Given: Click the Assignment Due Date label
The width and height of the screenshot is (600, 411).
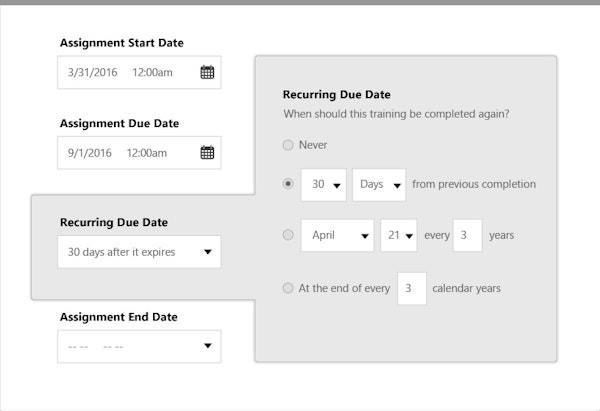Looking at the screenshot, I should tap(119, 123).
